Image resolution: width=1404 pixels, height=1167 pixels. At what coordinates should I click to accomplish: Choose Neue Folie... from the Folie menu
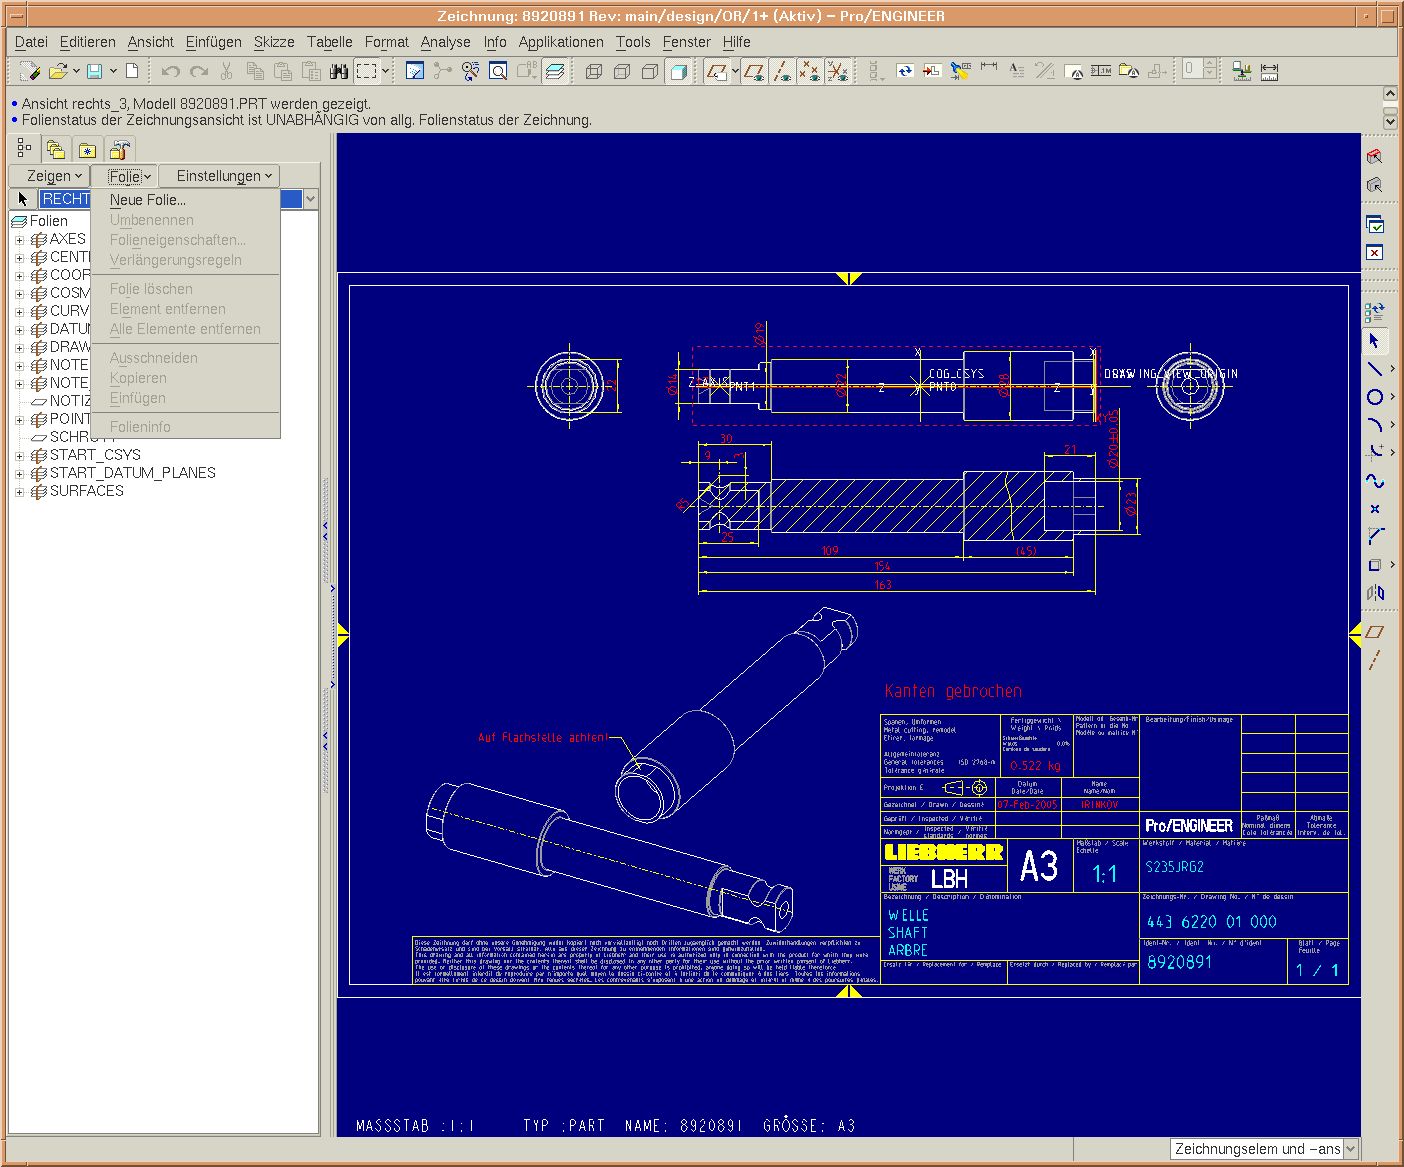(x=148, y=200)
